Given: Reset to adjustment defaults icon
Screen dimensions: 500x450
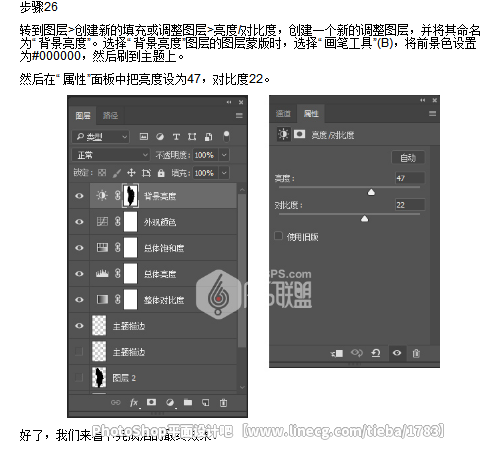Looking at the screenshot, I should pos(376,353).
